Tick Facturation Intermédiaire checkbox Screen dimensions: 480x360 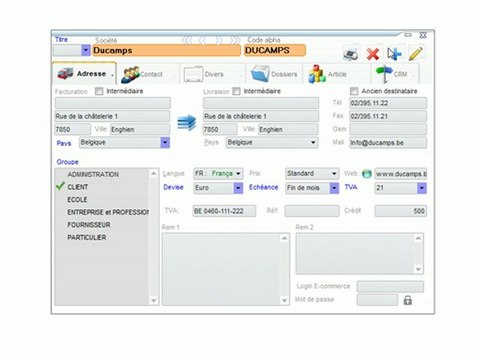99,91
